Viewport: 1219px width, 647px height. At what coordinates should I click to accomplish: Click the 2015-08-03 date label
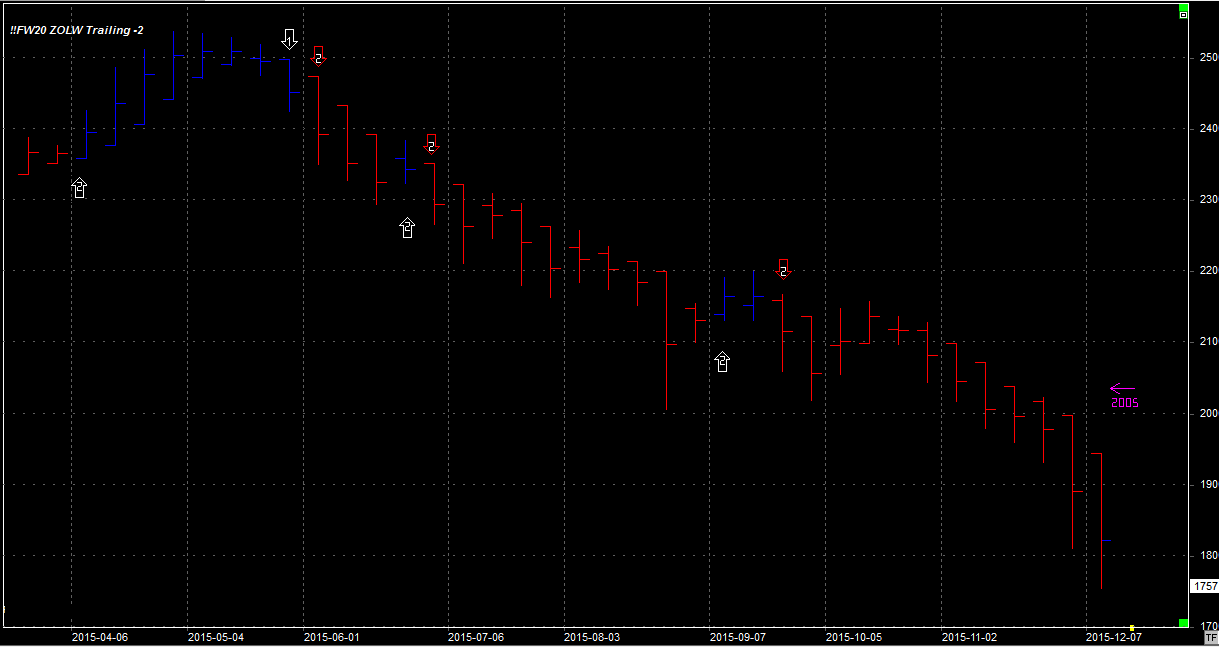(591, 636)
